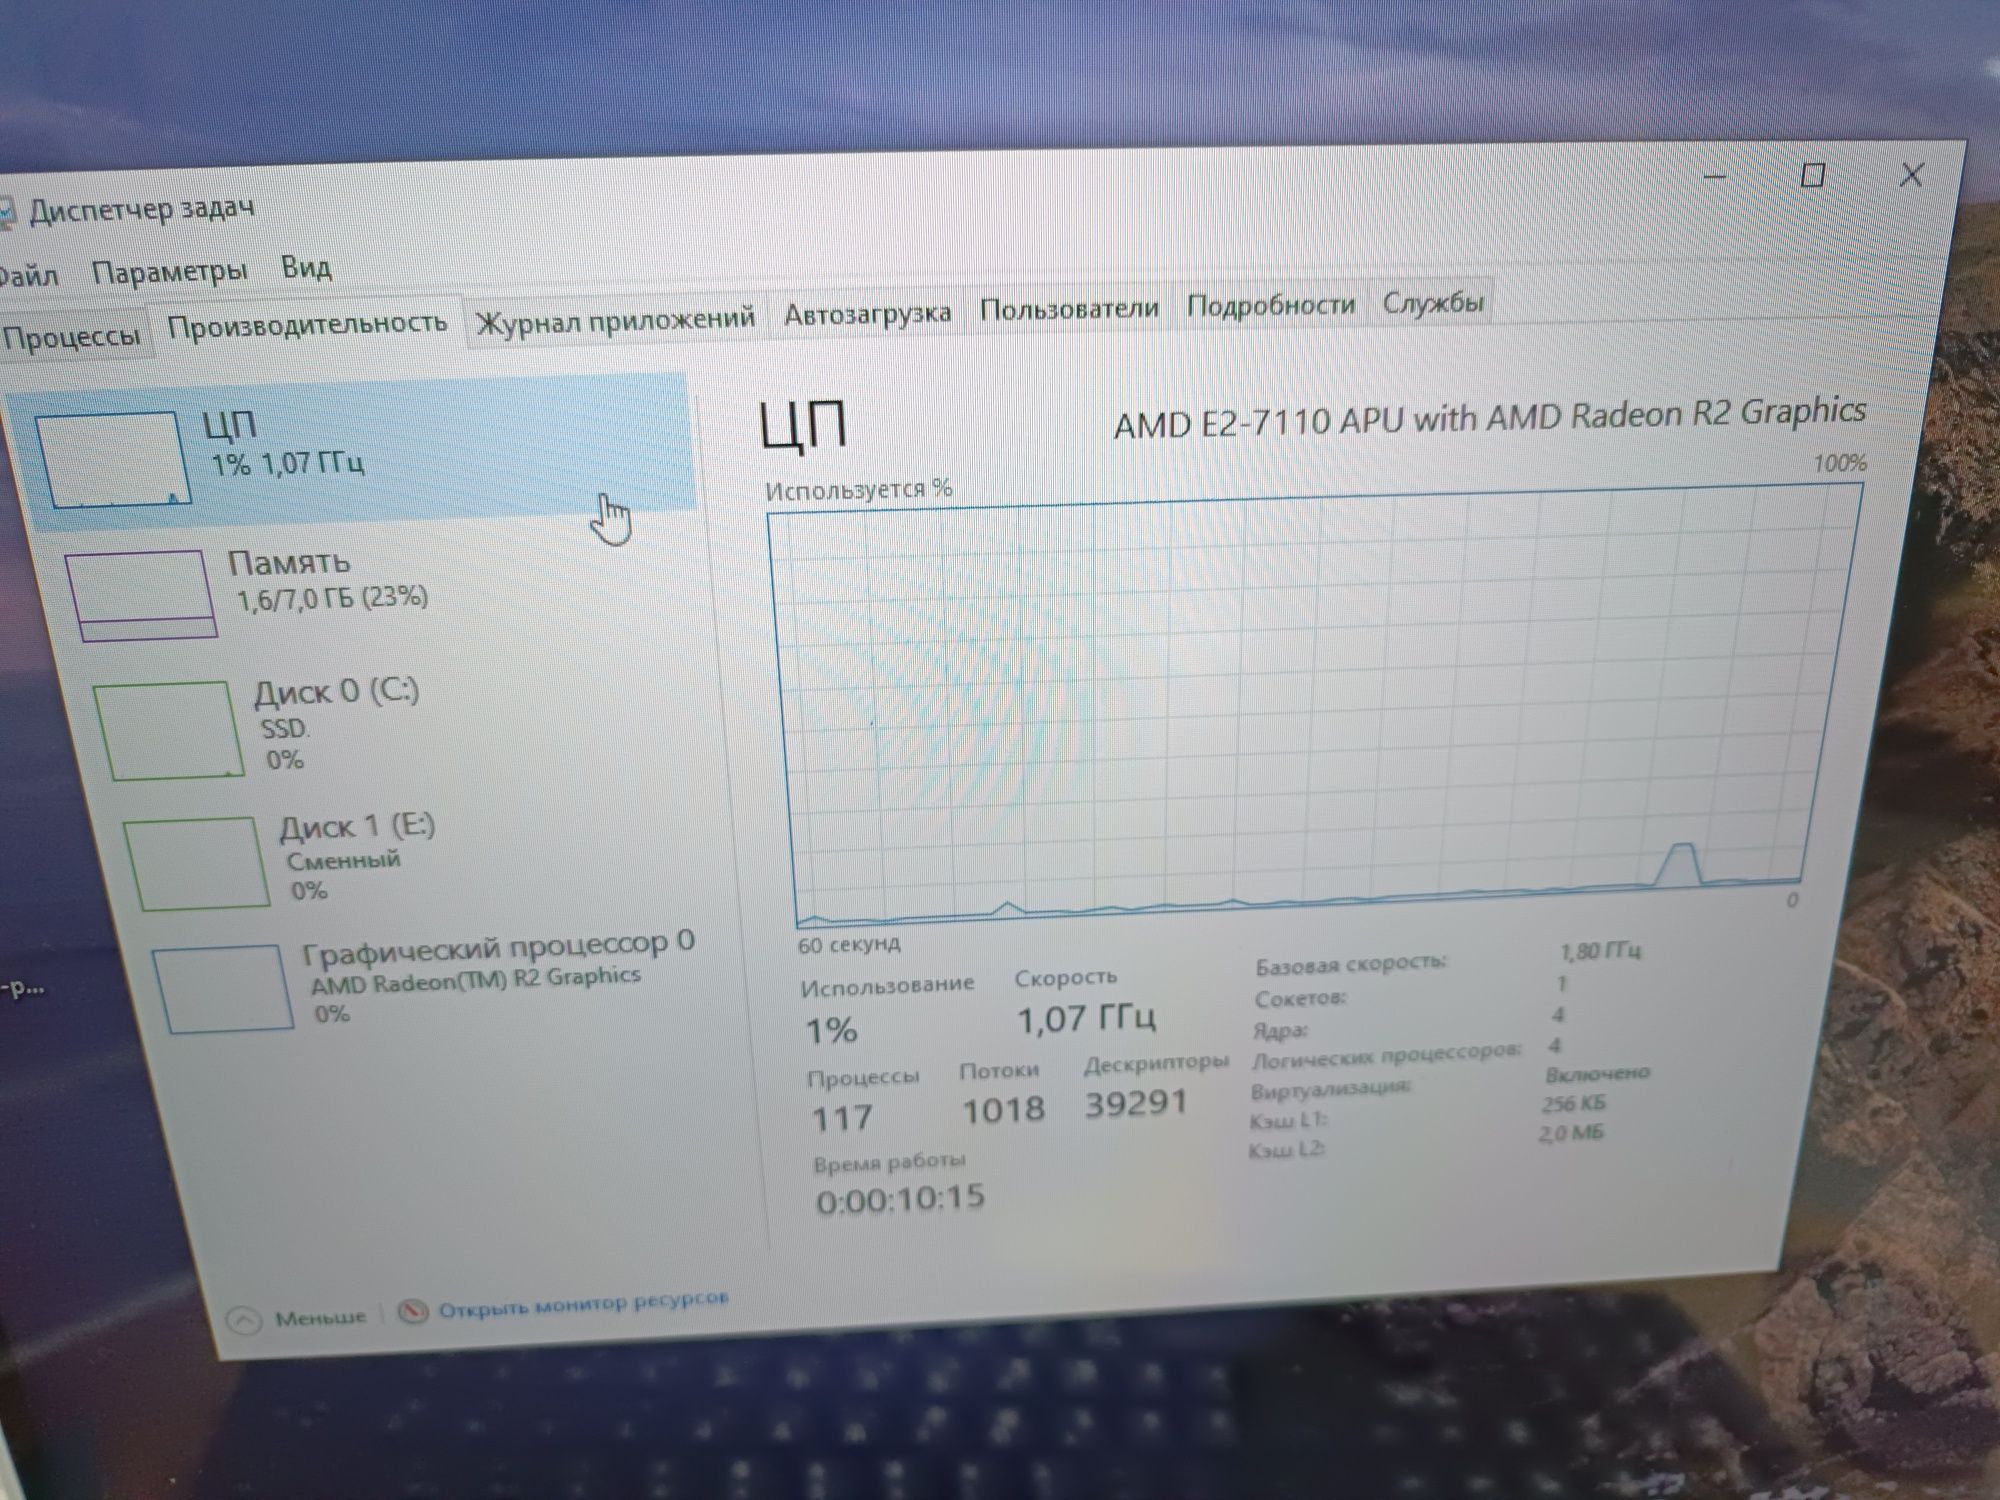Open the Файл menu

[x=30, y=275]
